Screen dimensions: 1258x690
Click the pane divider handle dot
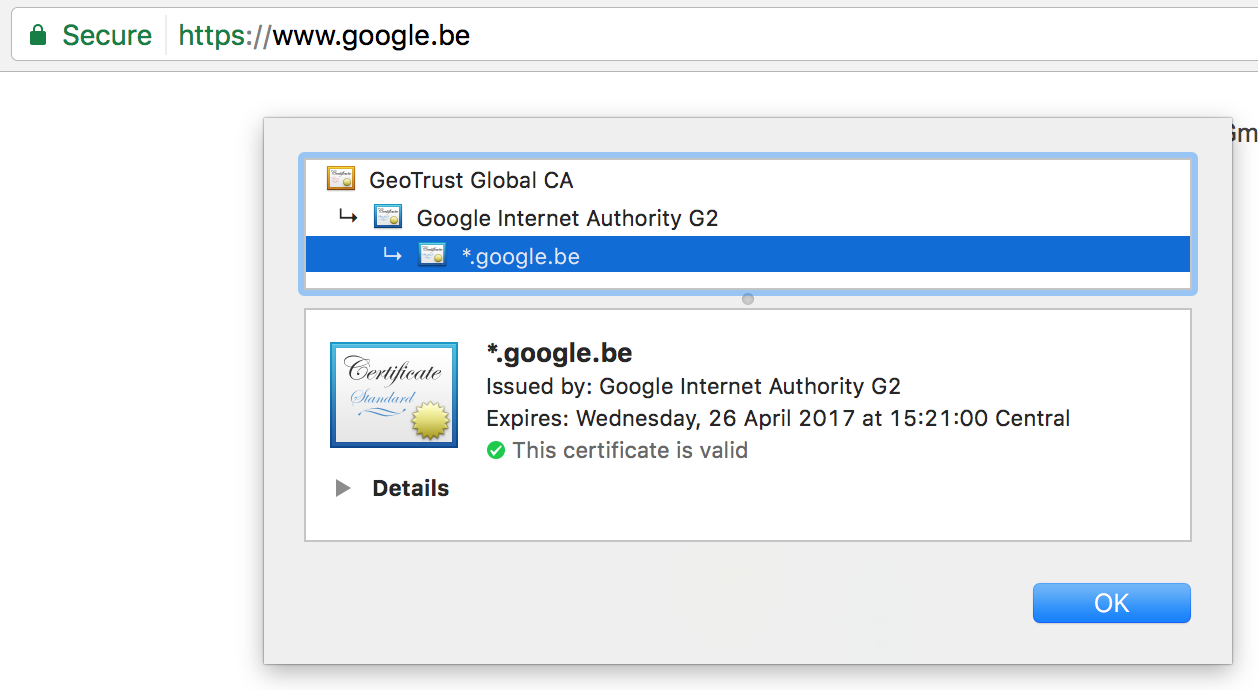747,299
